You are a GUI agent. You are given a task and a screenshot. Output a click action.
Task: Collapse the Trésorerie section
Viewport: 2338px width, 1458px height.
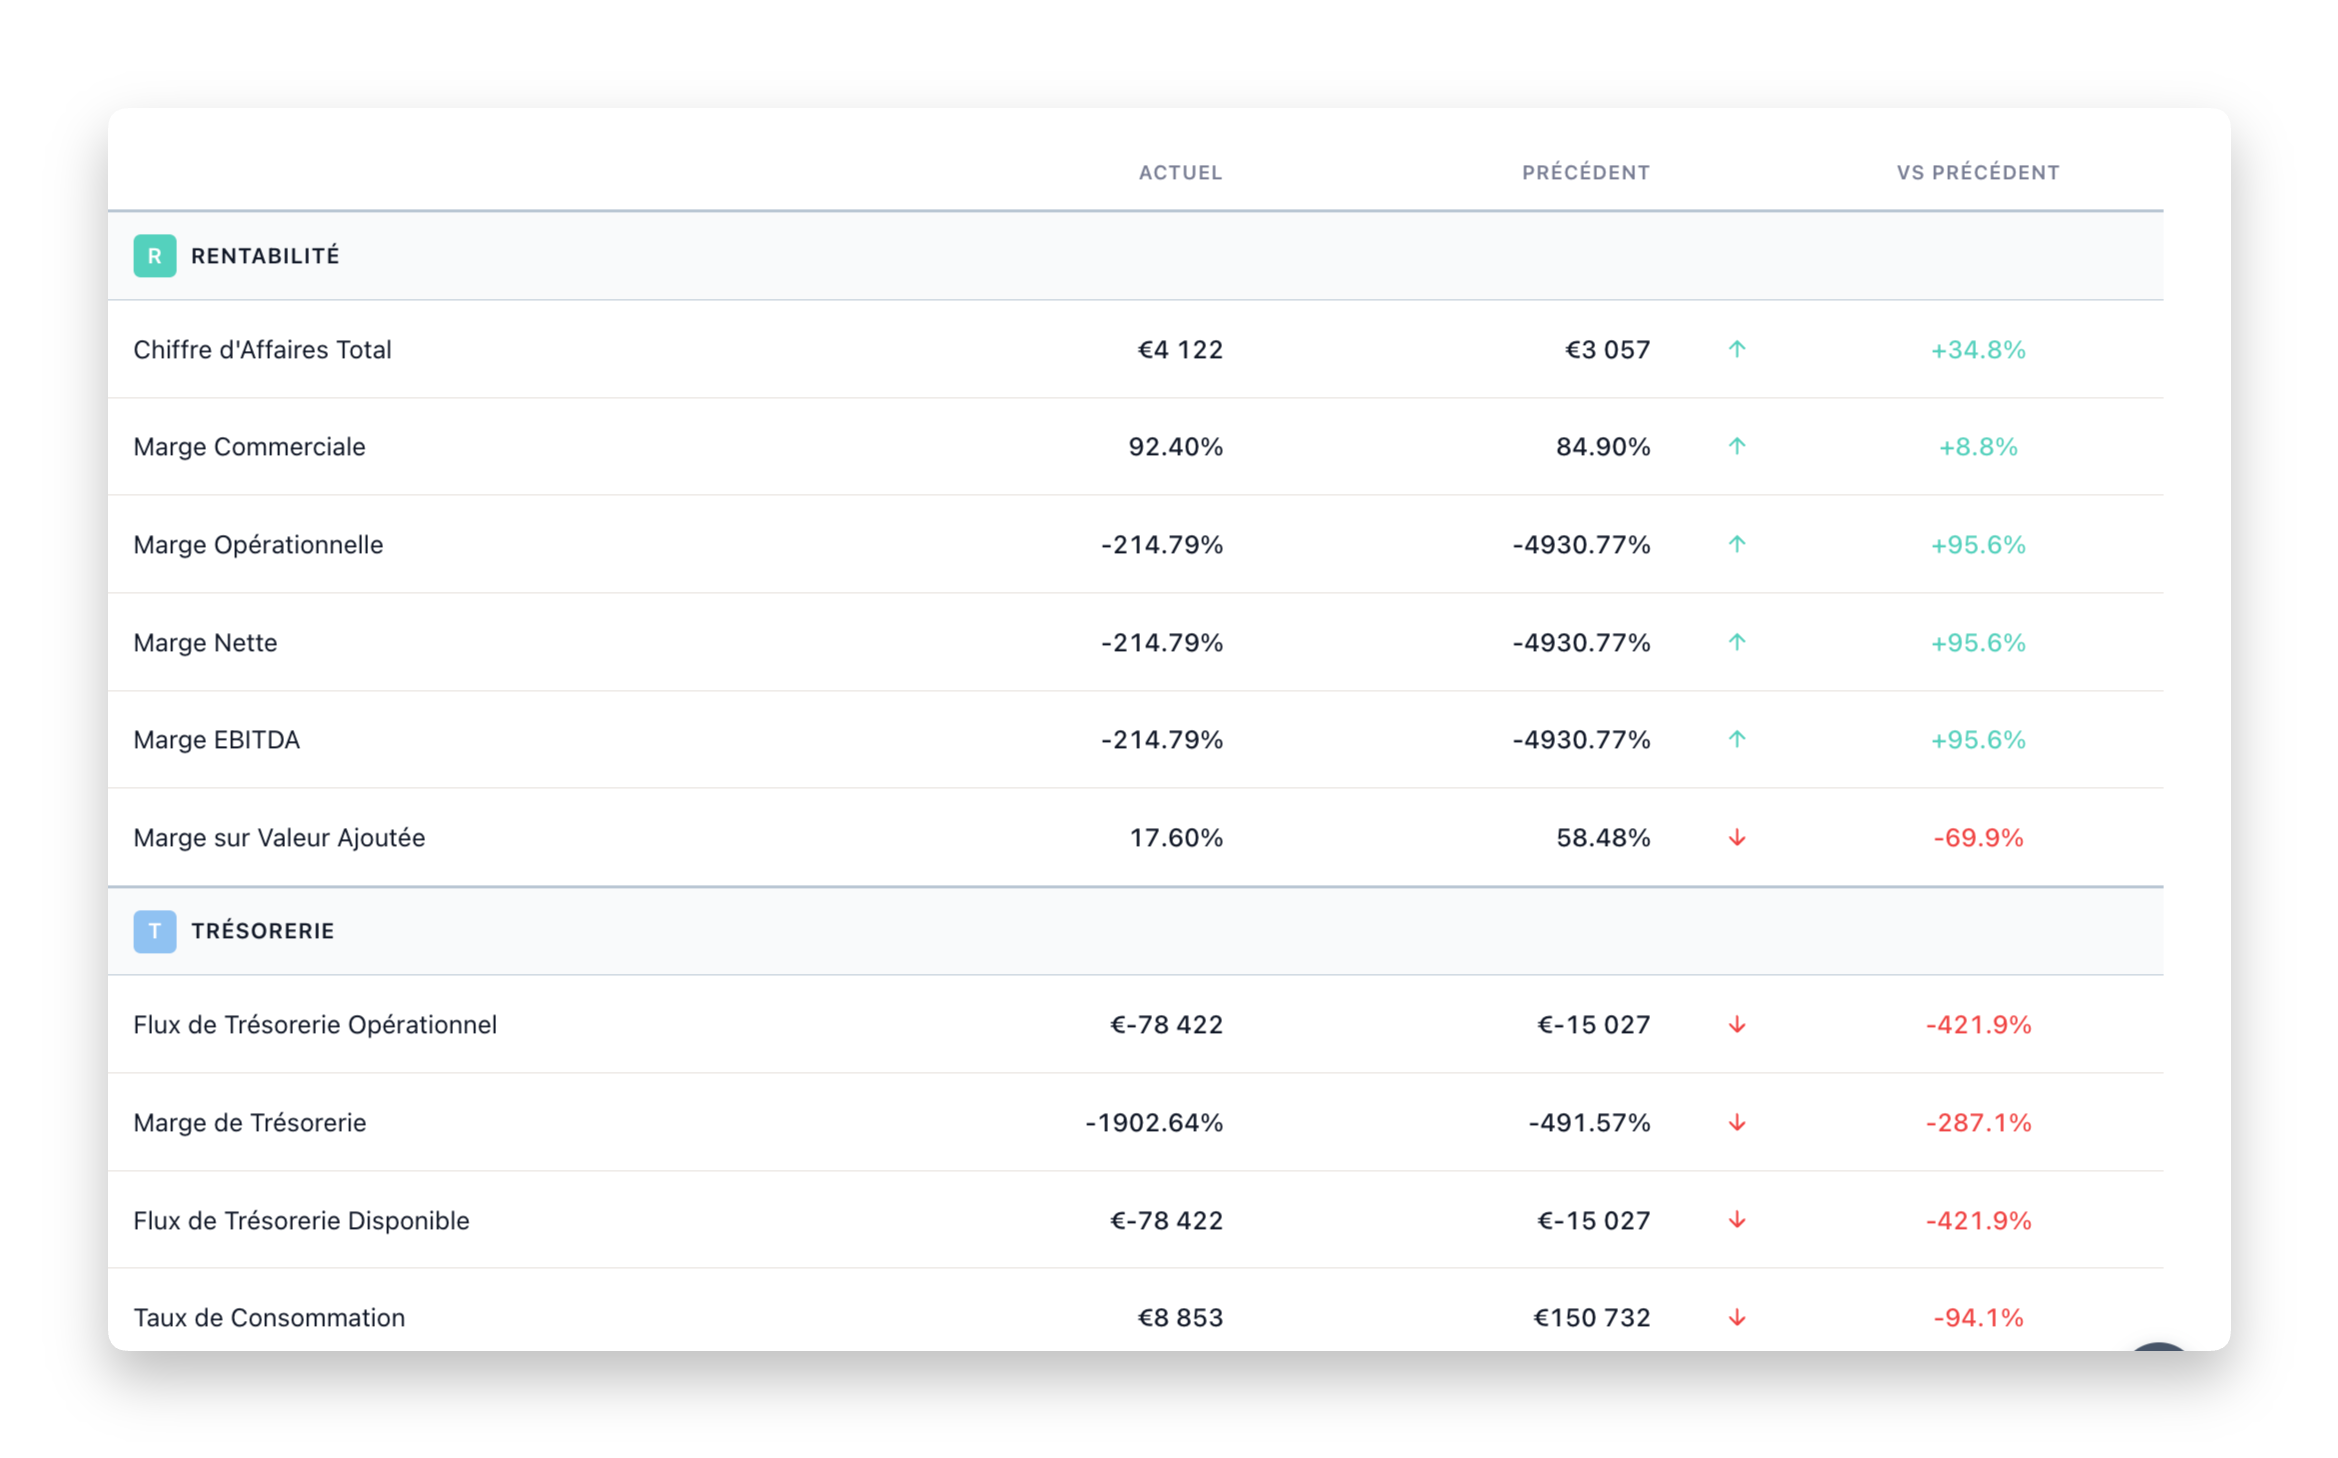[x=265, y=930]
